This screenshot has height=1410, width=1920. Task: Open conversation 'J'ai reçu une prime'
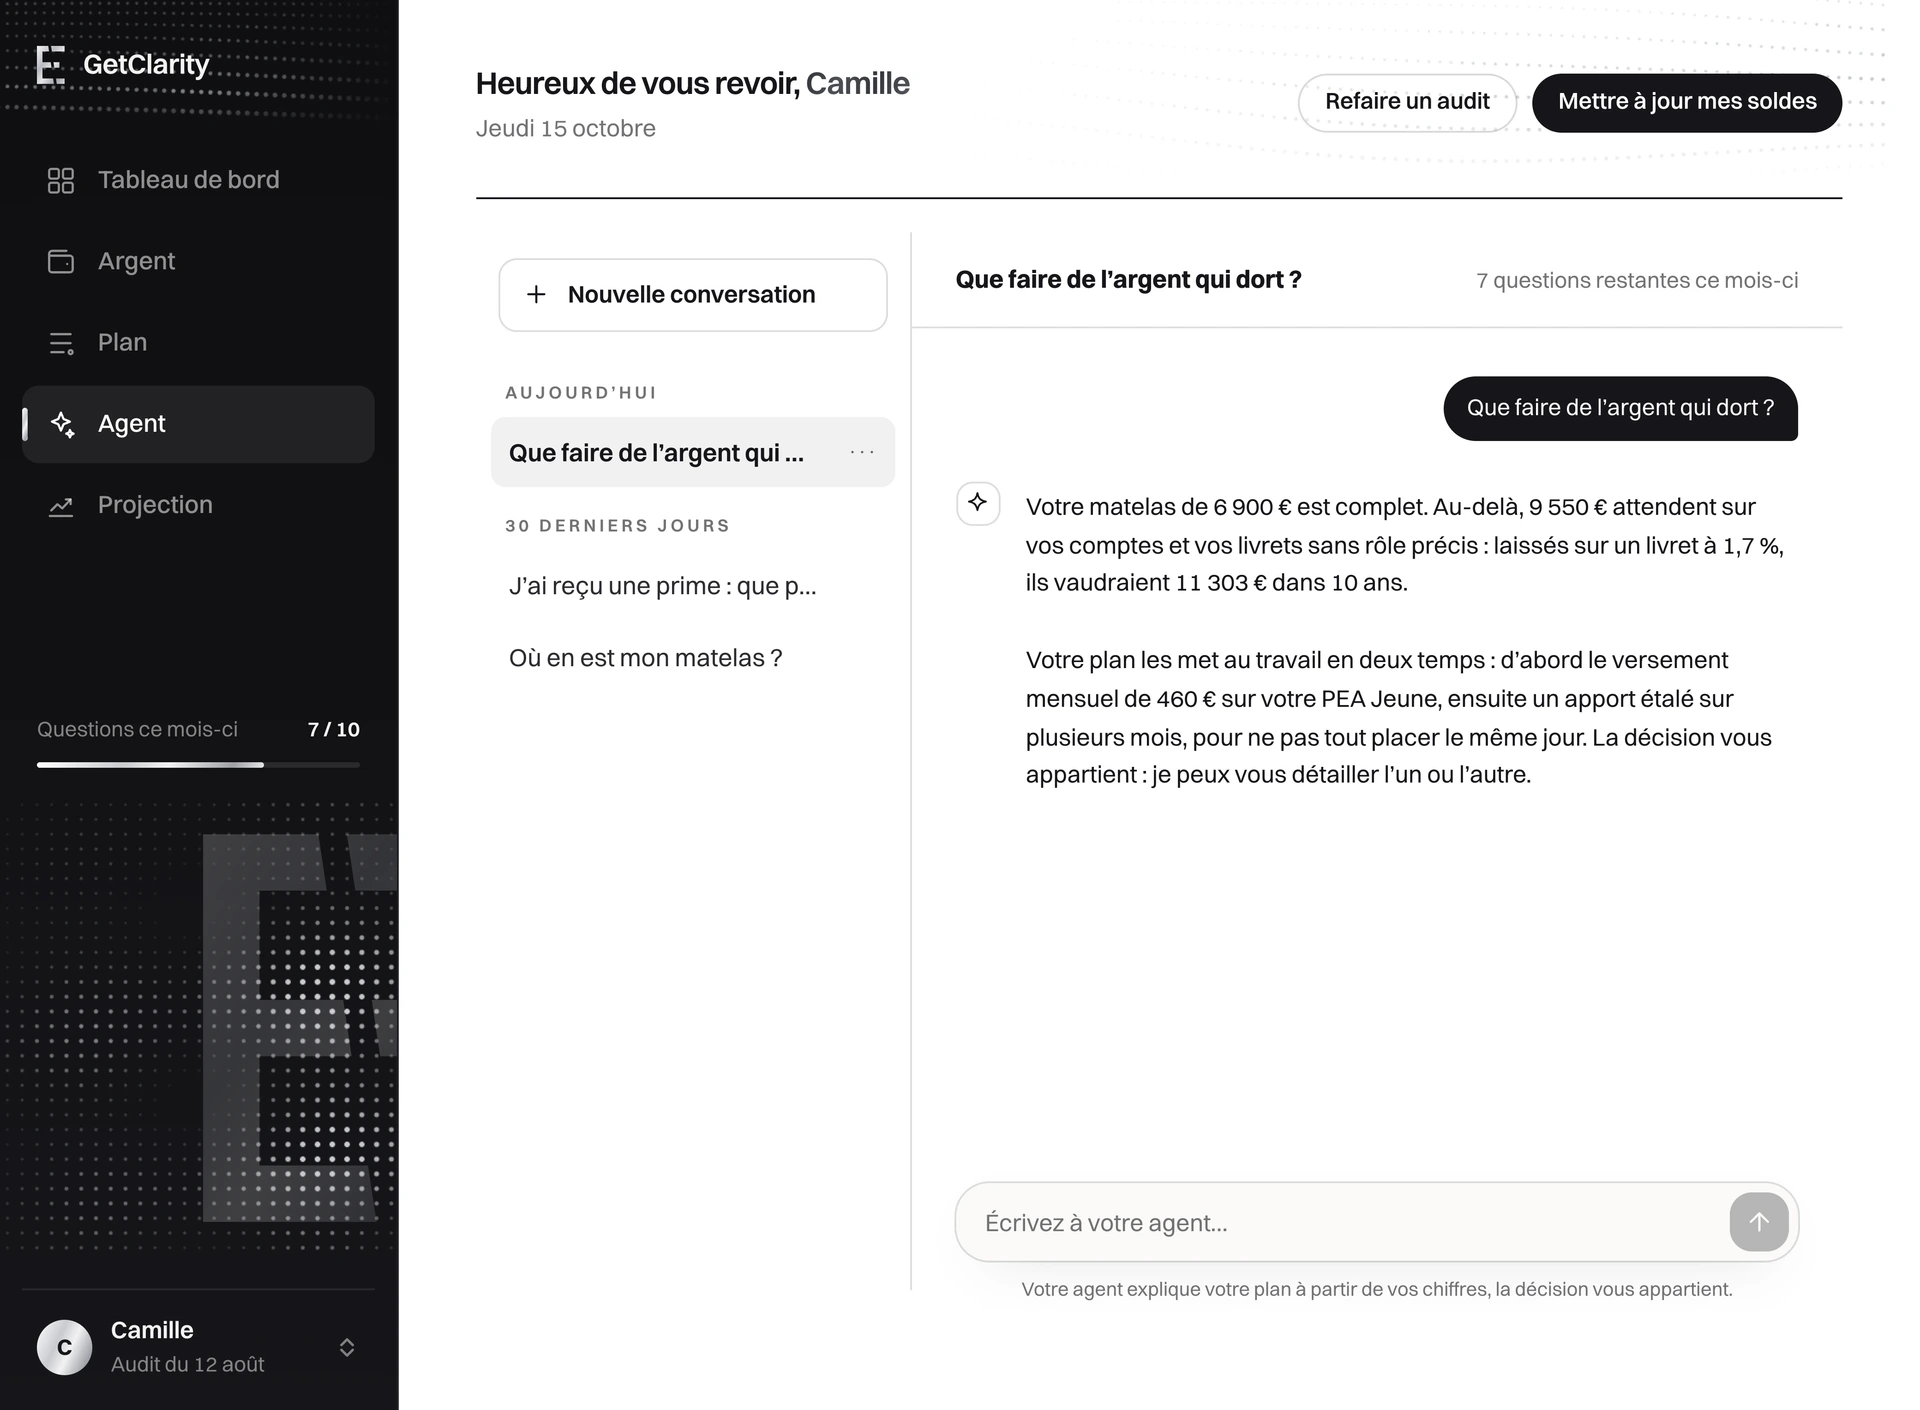693,586
